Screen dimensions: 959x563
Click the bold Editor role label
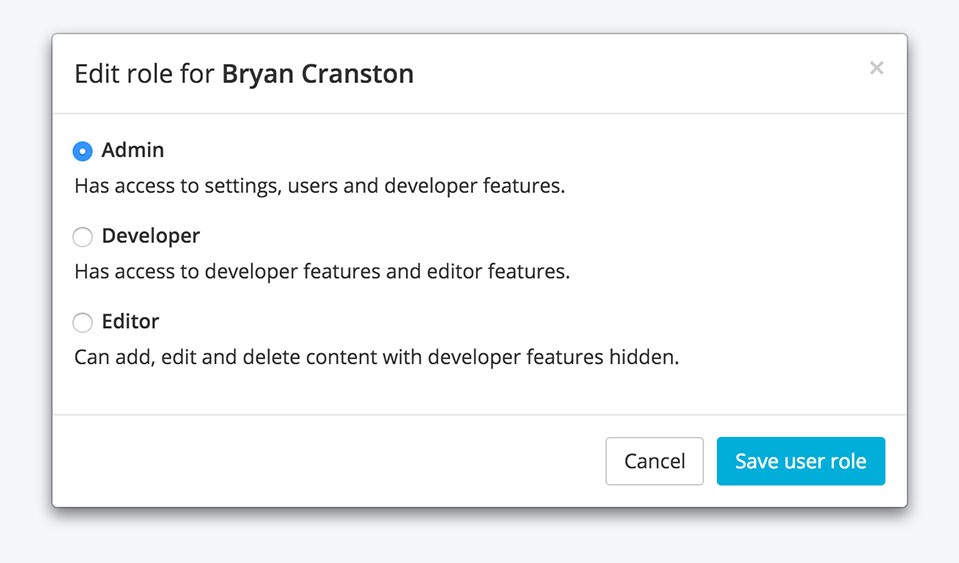click(130, 322)
